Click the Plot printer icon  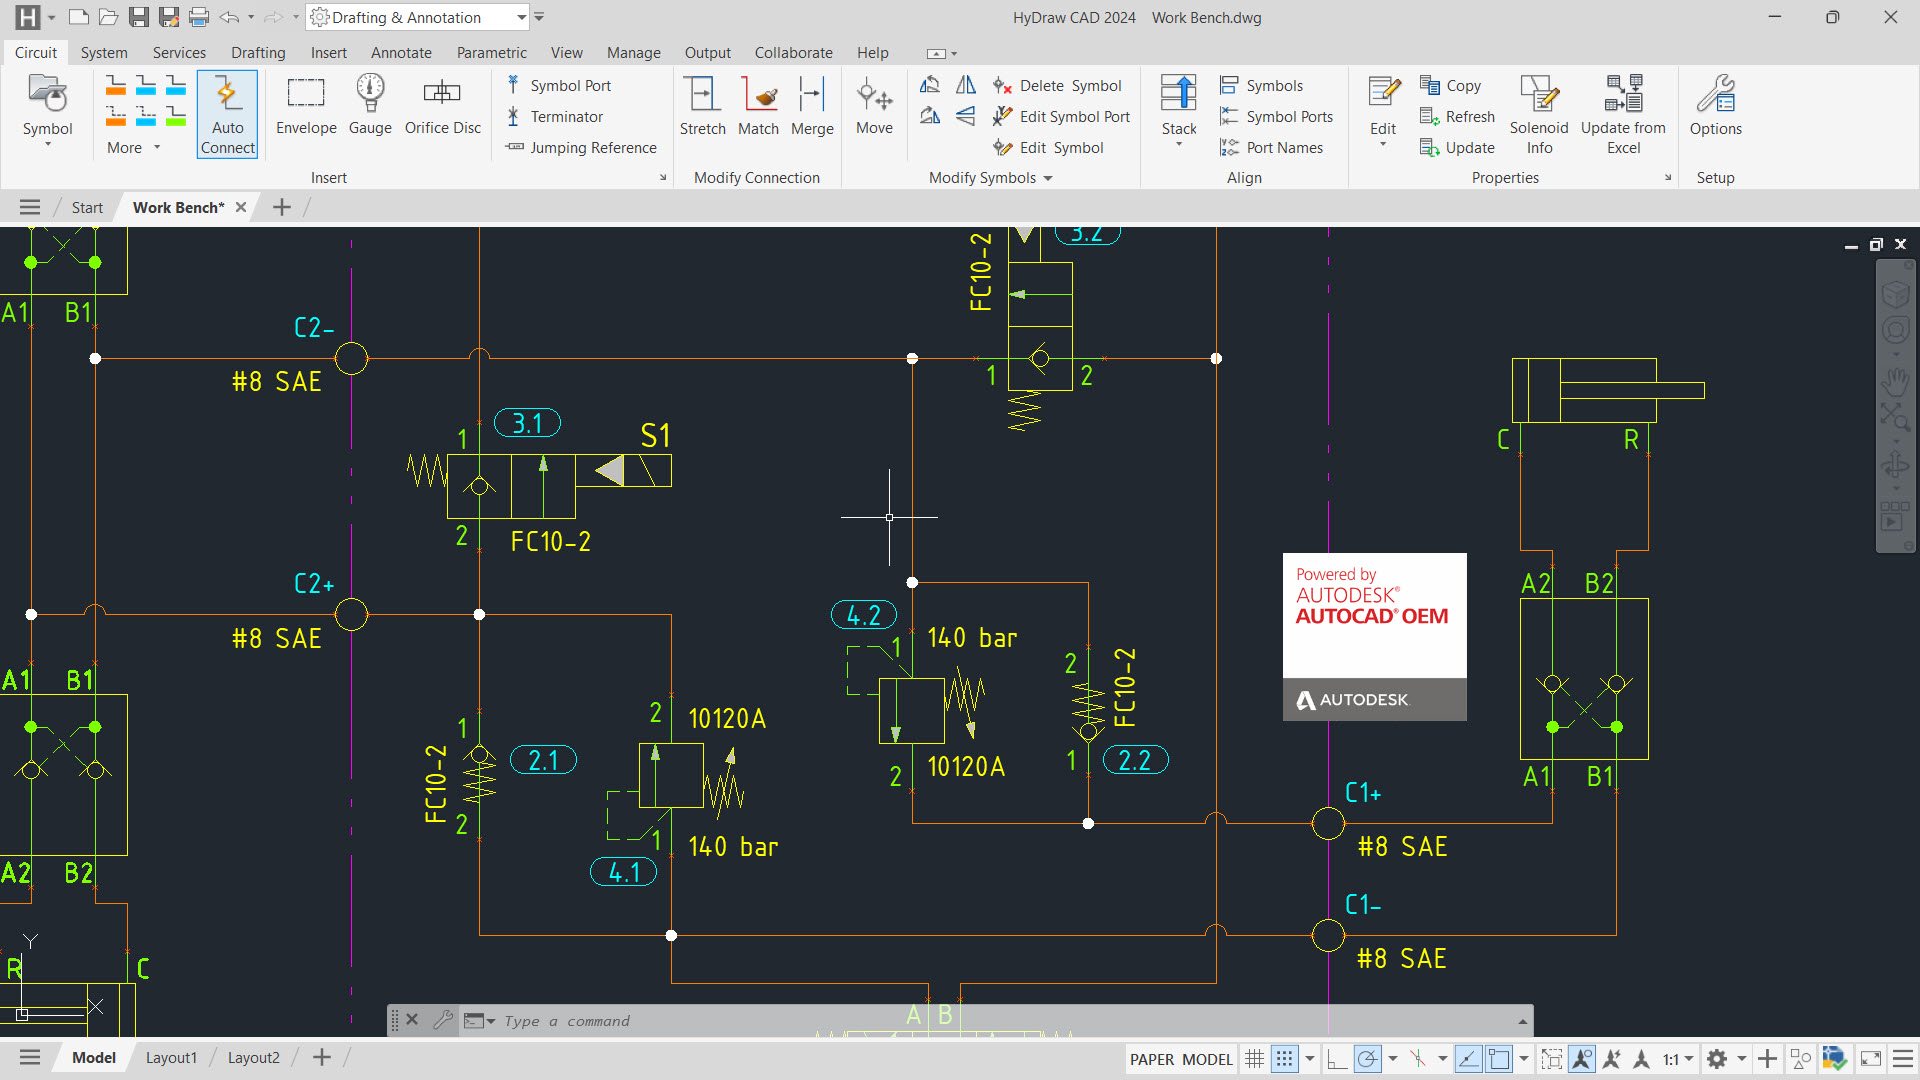(199, 17)
